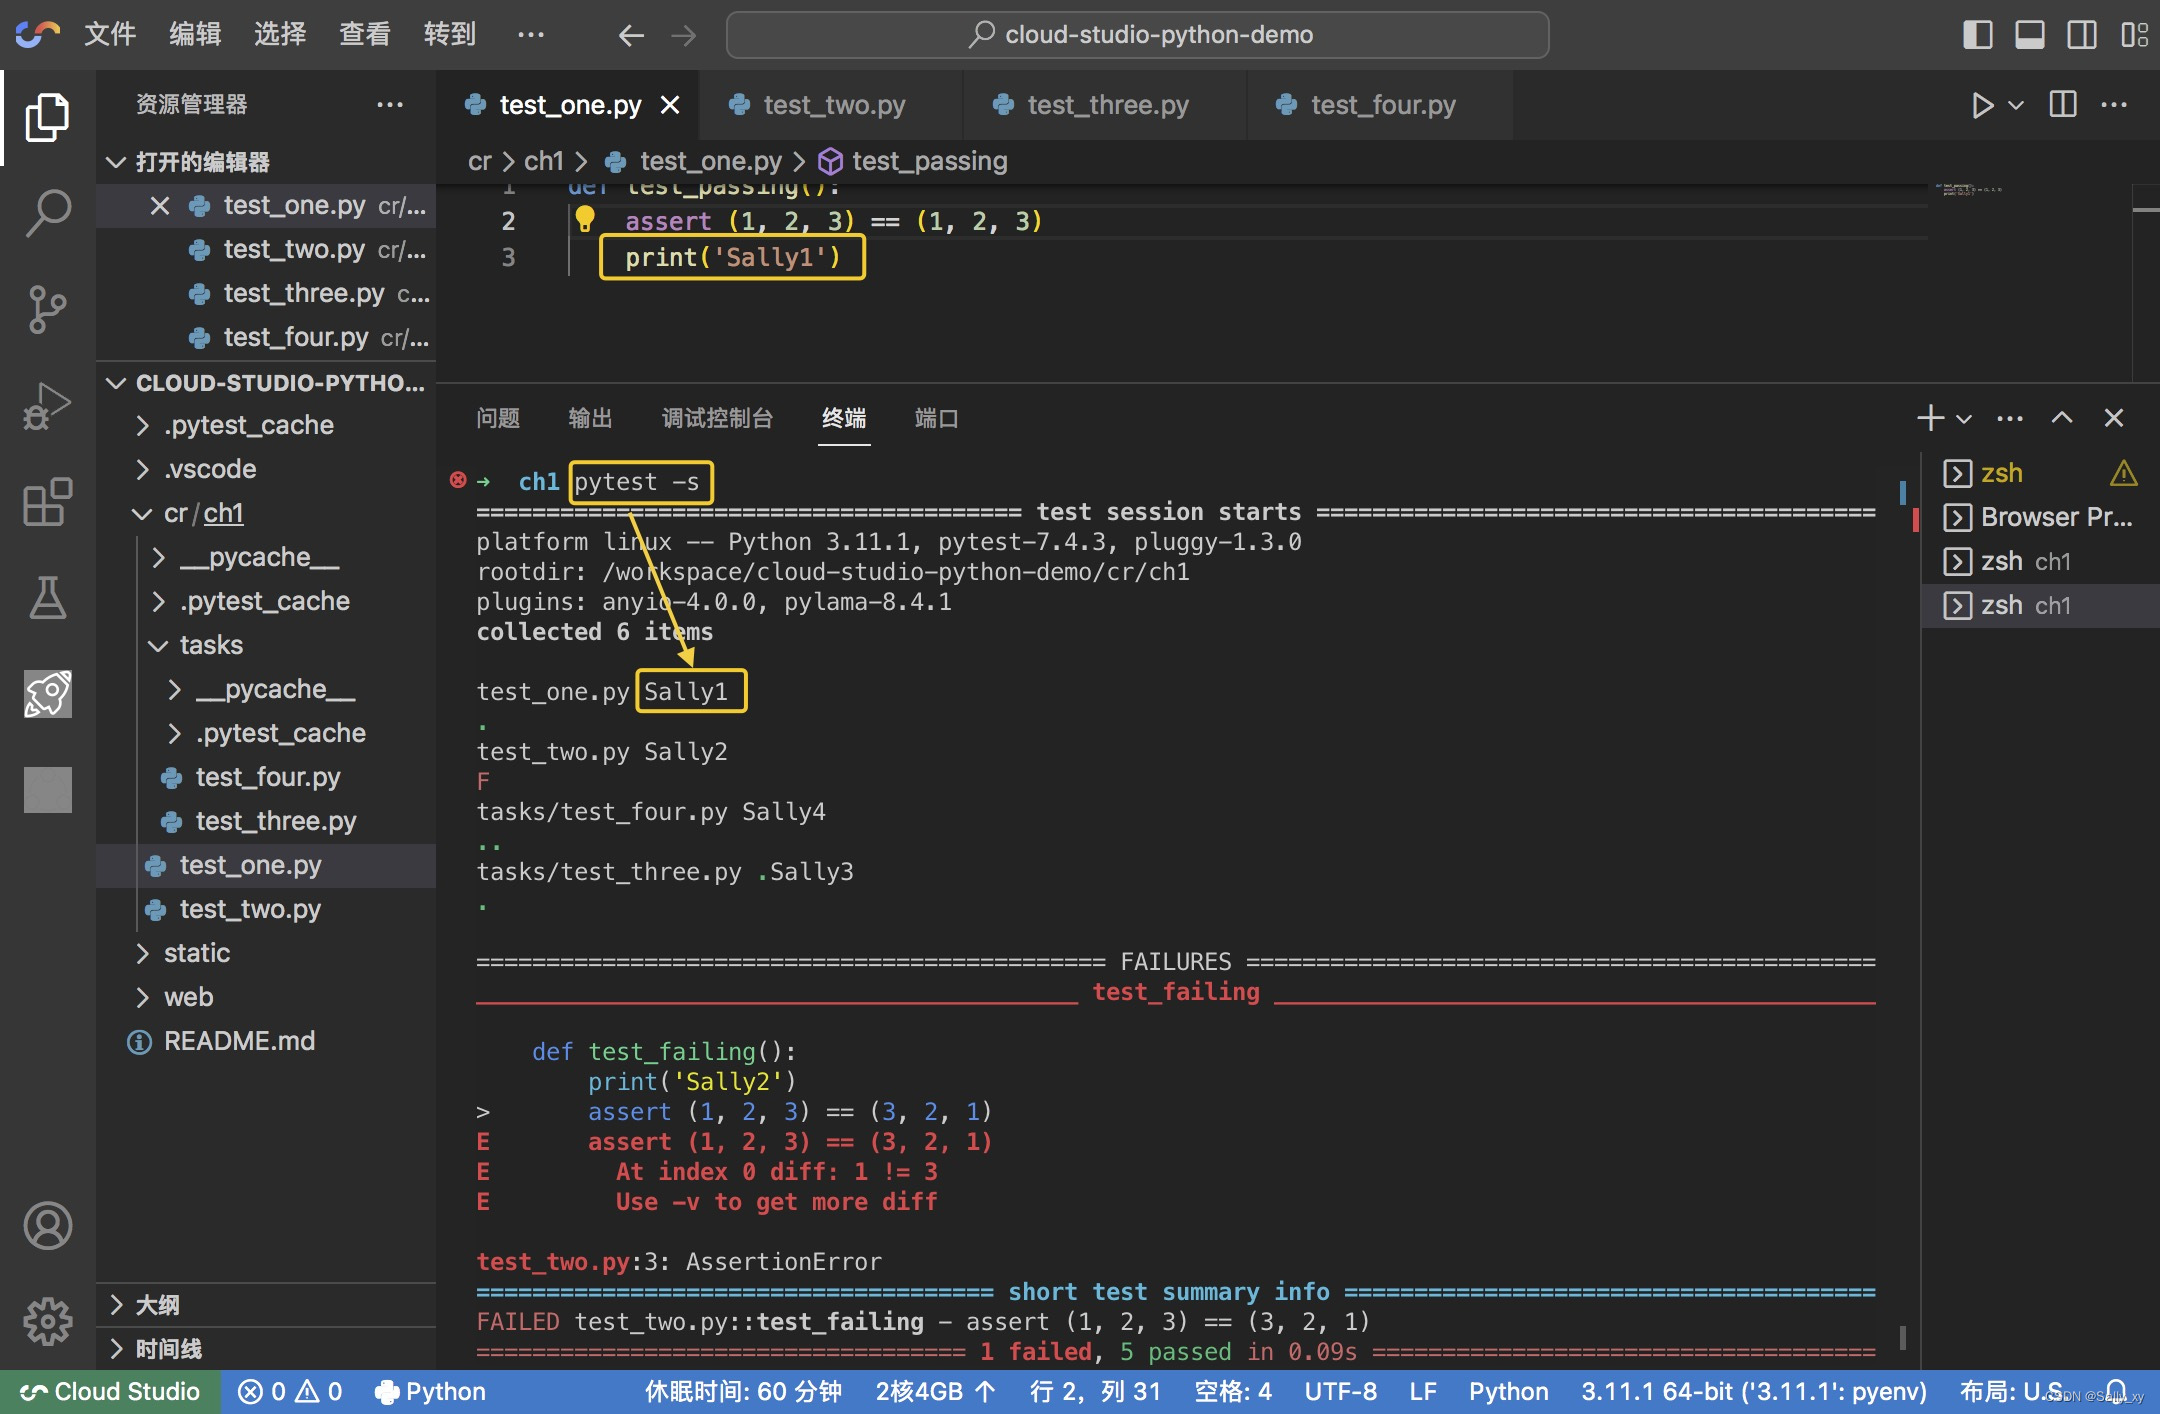Go forward with the right arrow

coord(684,36)
